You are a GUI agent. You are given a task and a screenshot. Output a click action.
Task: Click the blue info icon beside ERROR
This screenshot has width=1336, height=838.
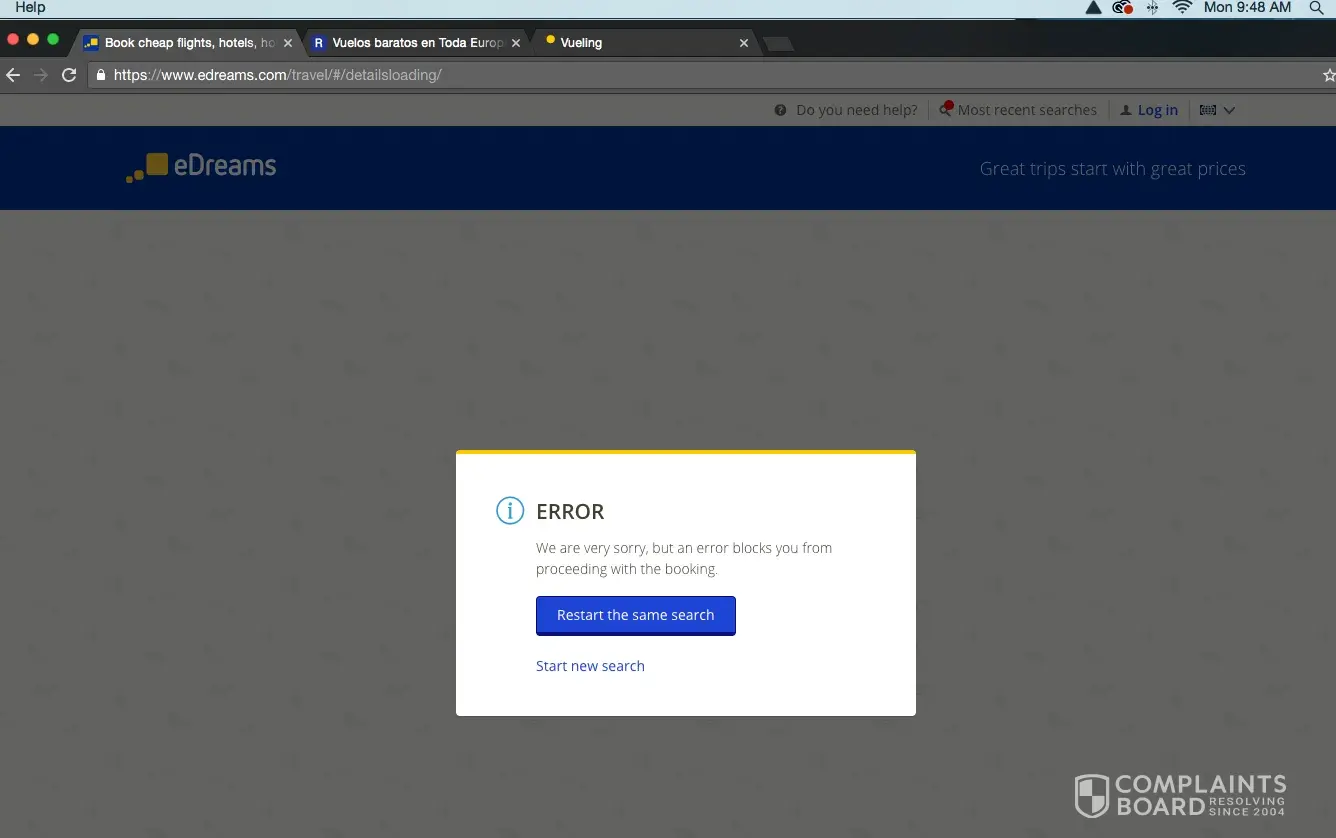click(x=510, y=511)
